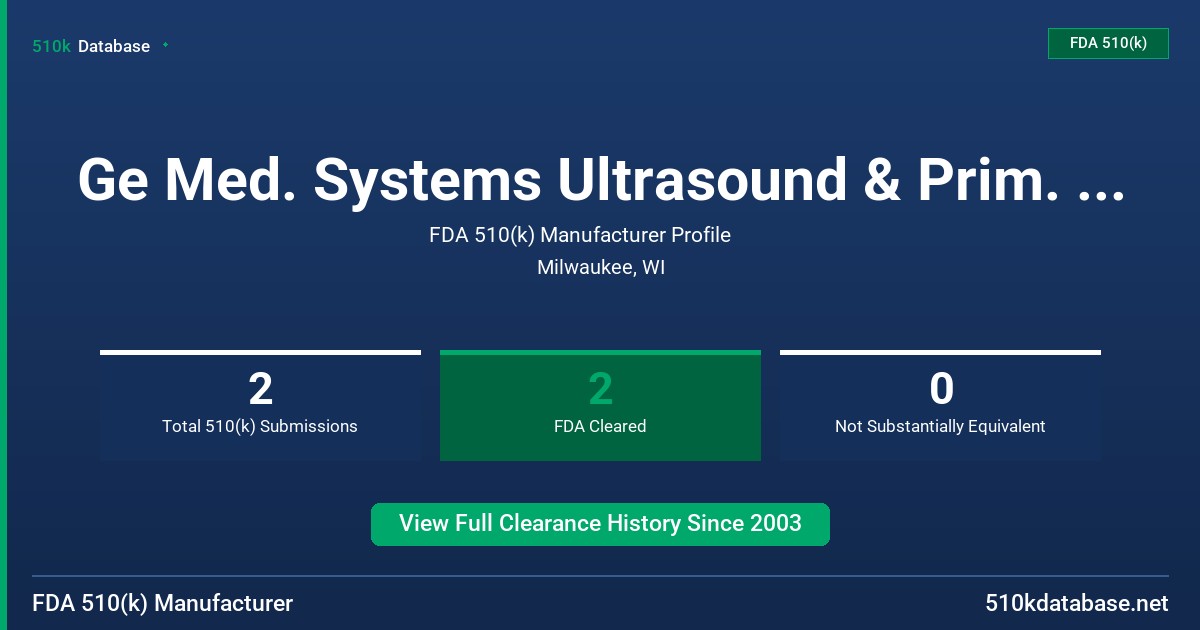Visit 510kdatabase.net footer link
Screen dimensions: 1200x630
point(1076,603)
